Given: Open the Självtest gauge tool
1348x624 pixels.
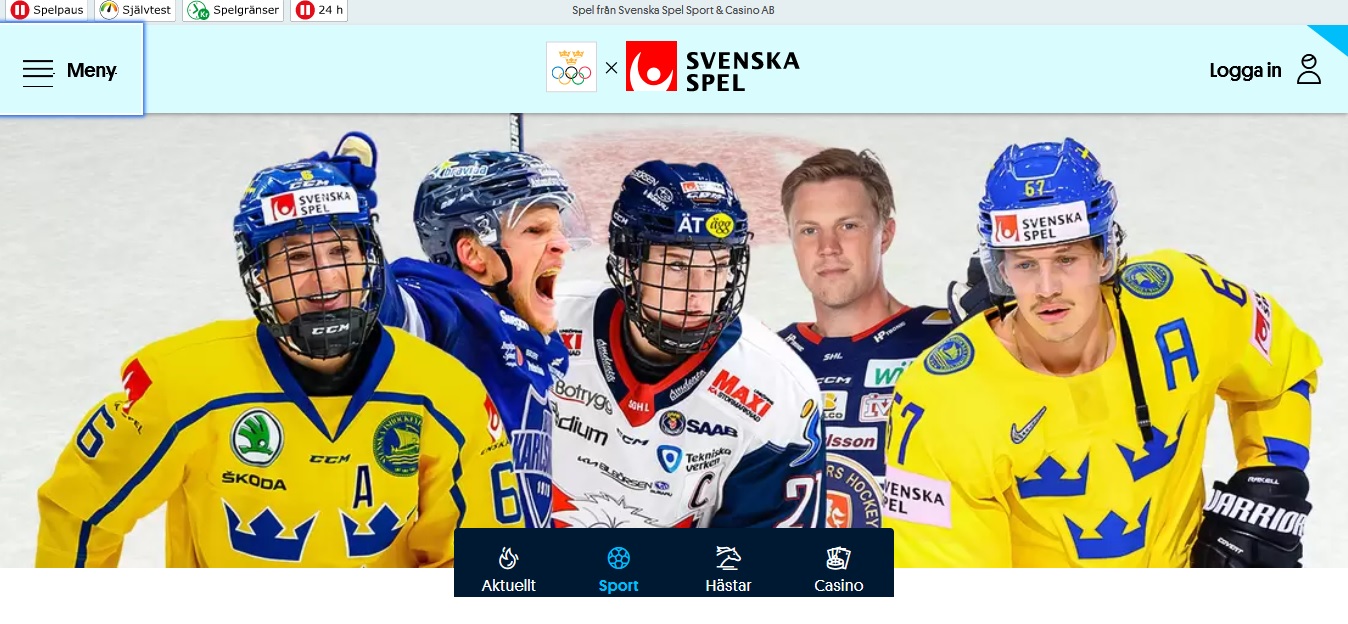Looking at the screenshot, I should 136,10.
